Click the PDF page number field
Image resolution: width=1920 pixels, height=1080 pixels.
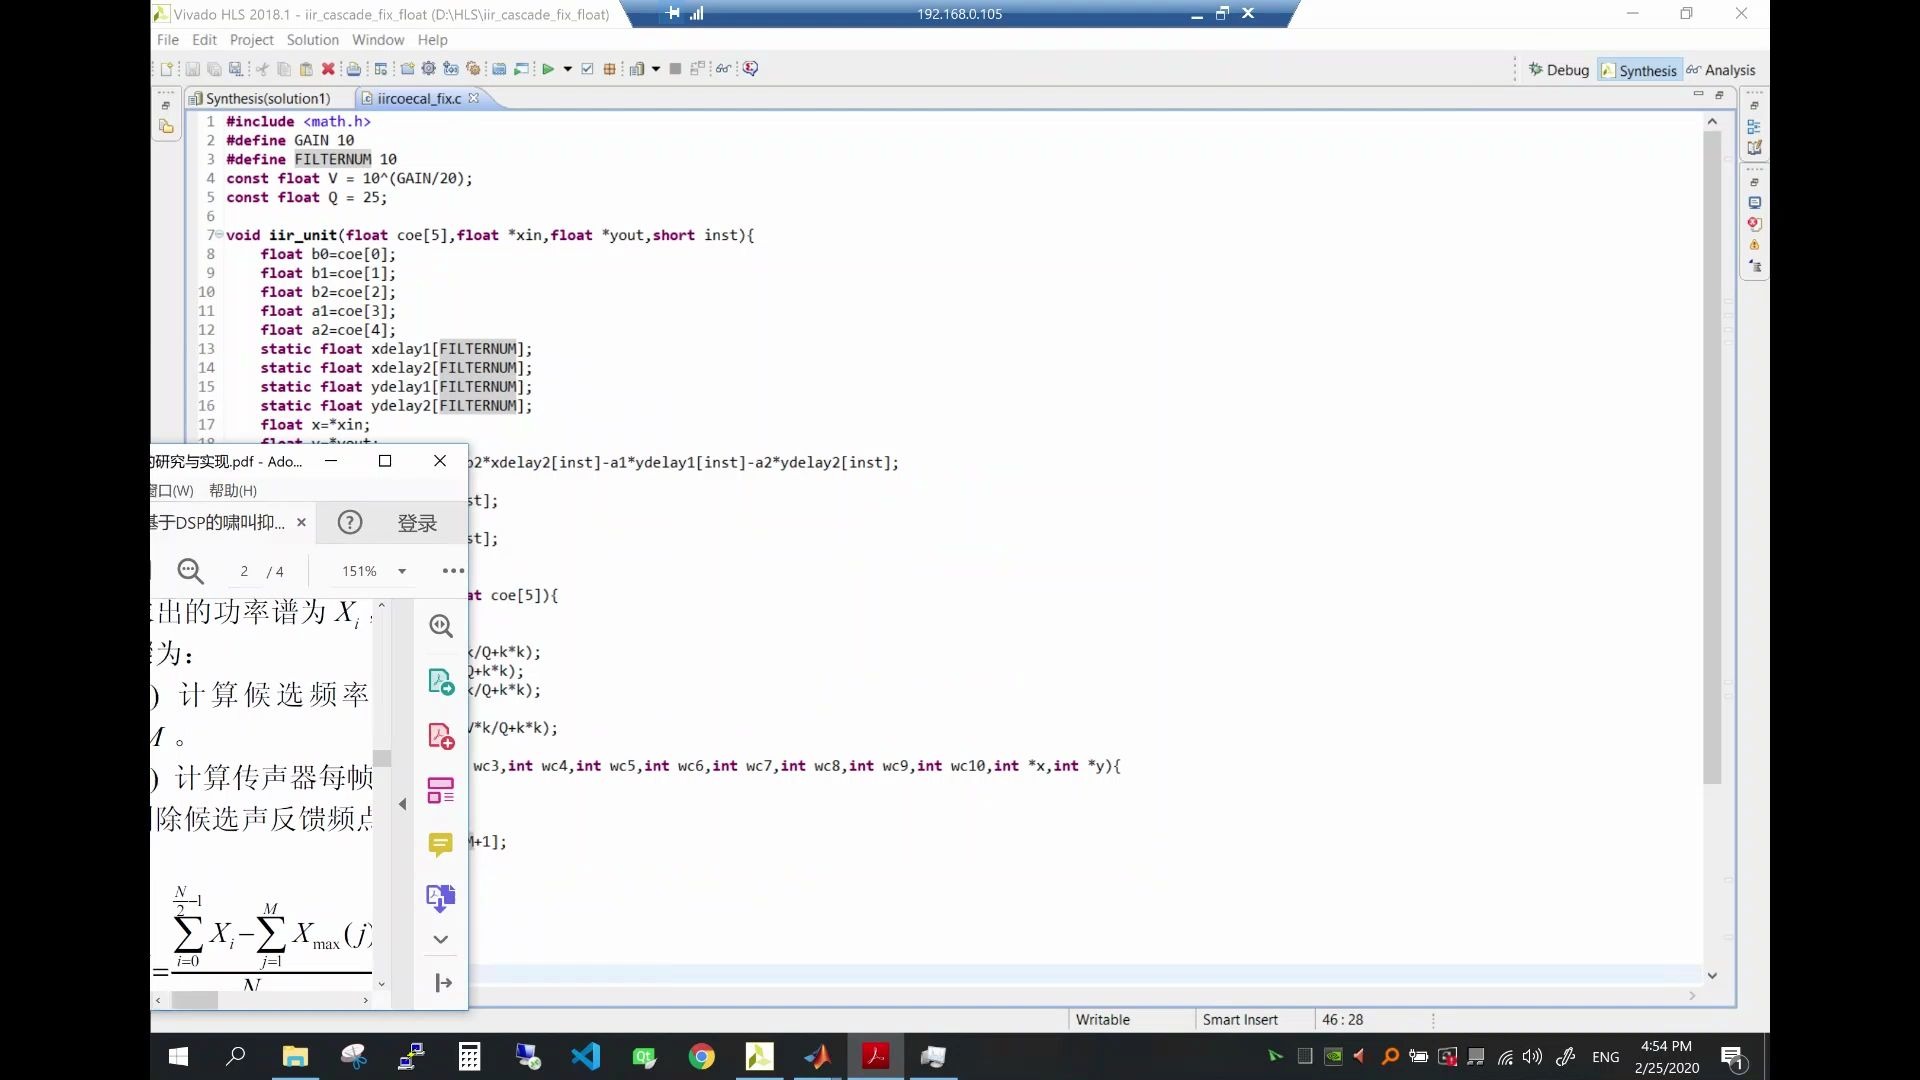(x=244, y=571)
